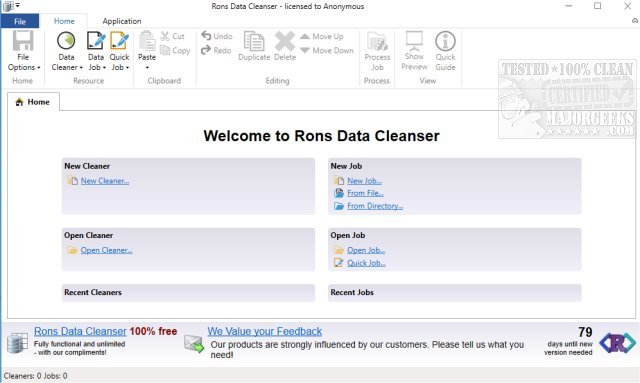Open the File Options ribbon button
Viewport: 640px width, 383px height.
click(x=23, y=51)
